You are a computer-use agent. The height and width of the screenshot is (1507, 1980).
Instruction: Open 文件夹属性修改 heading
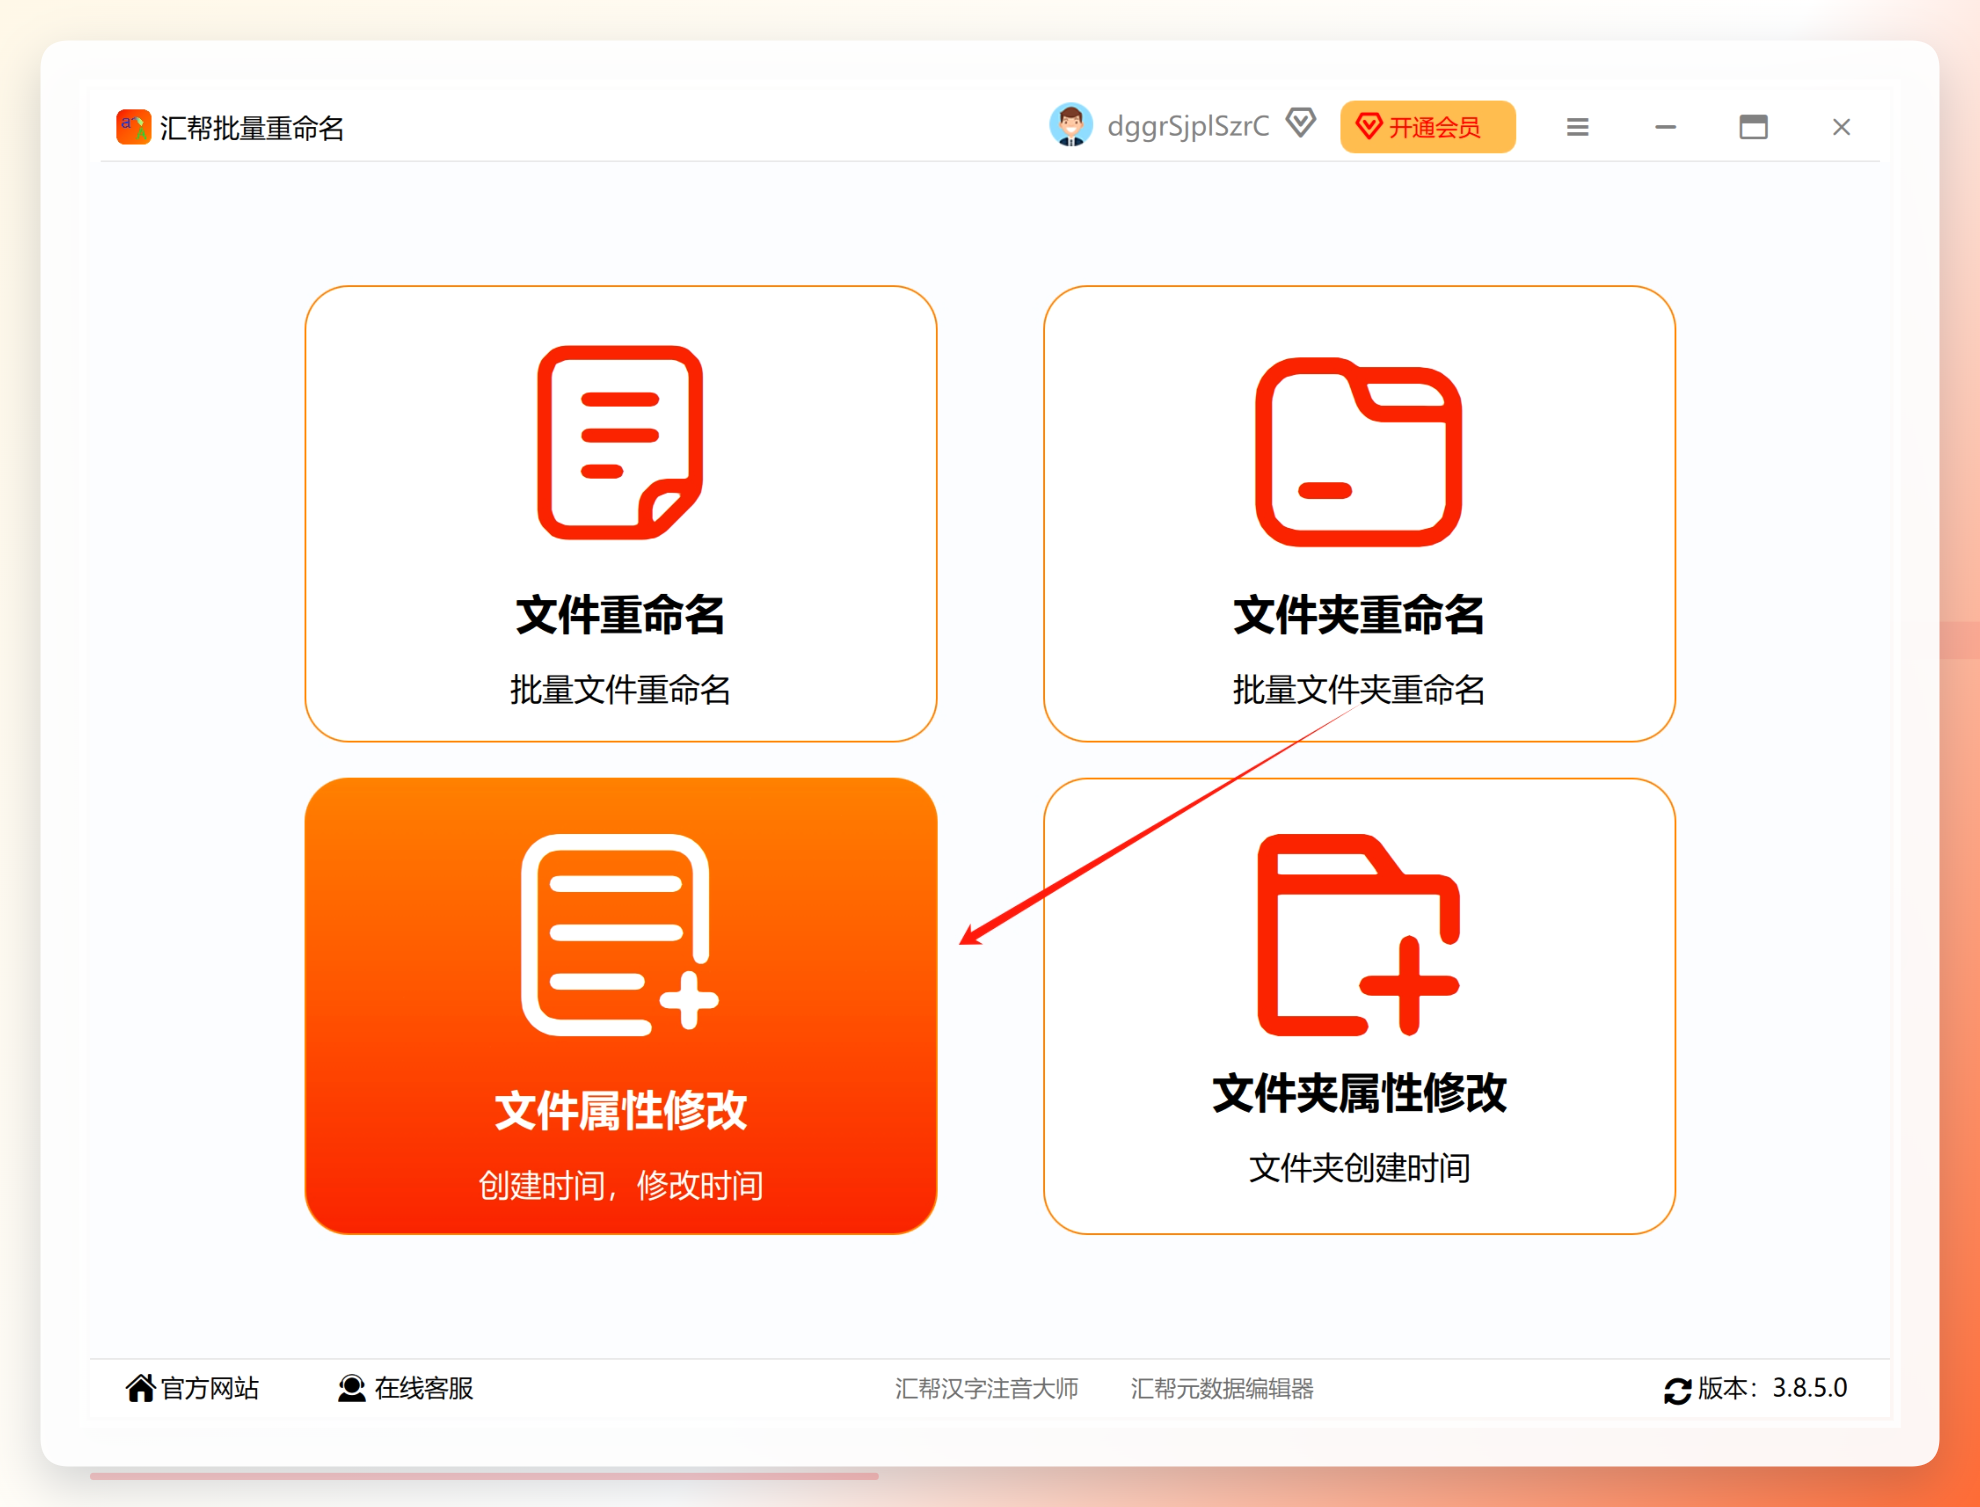(x=1358, y=1092)
